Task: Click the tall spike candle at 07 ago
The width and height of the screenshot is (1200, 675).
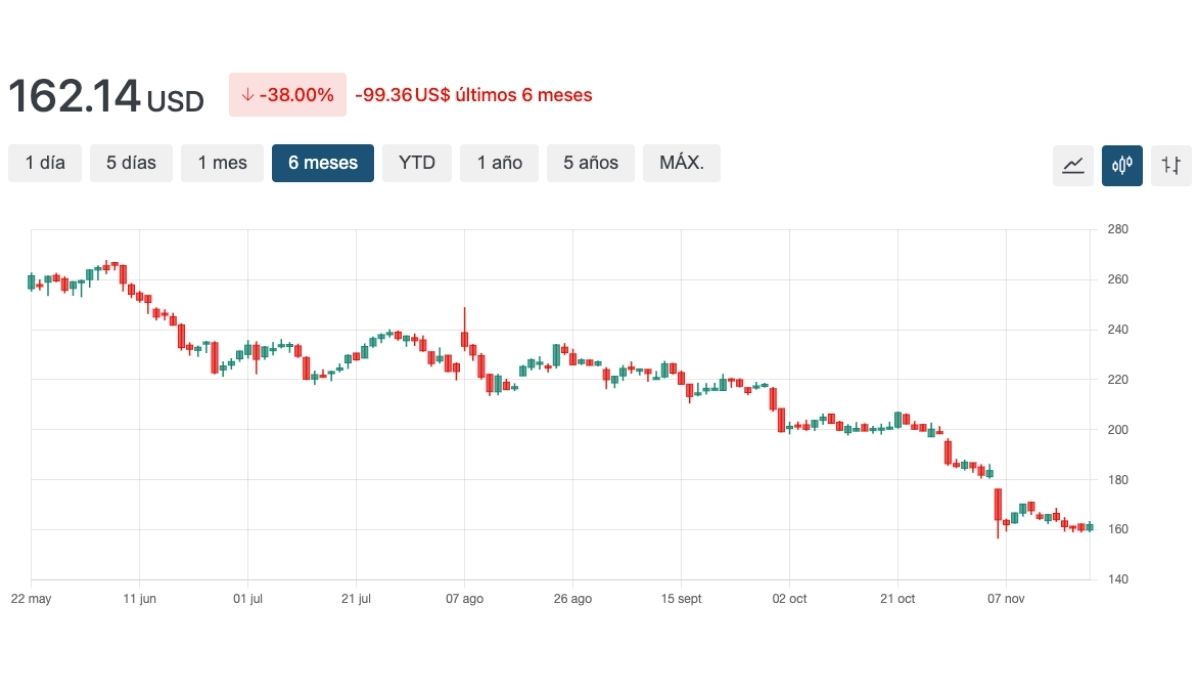Action: (464, 335)
